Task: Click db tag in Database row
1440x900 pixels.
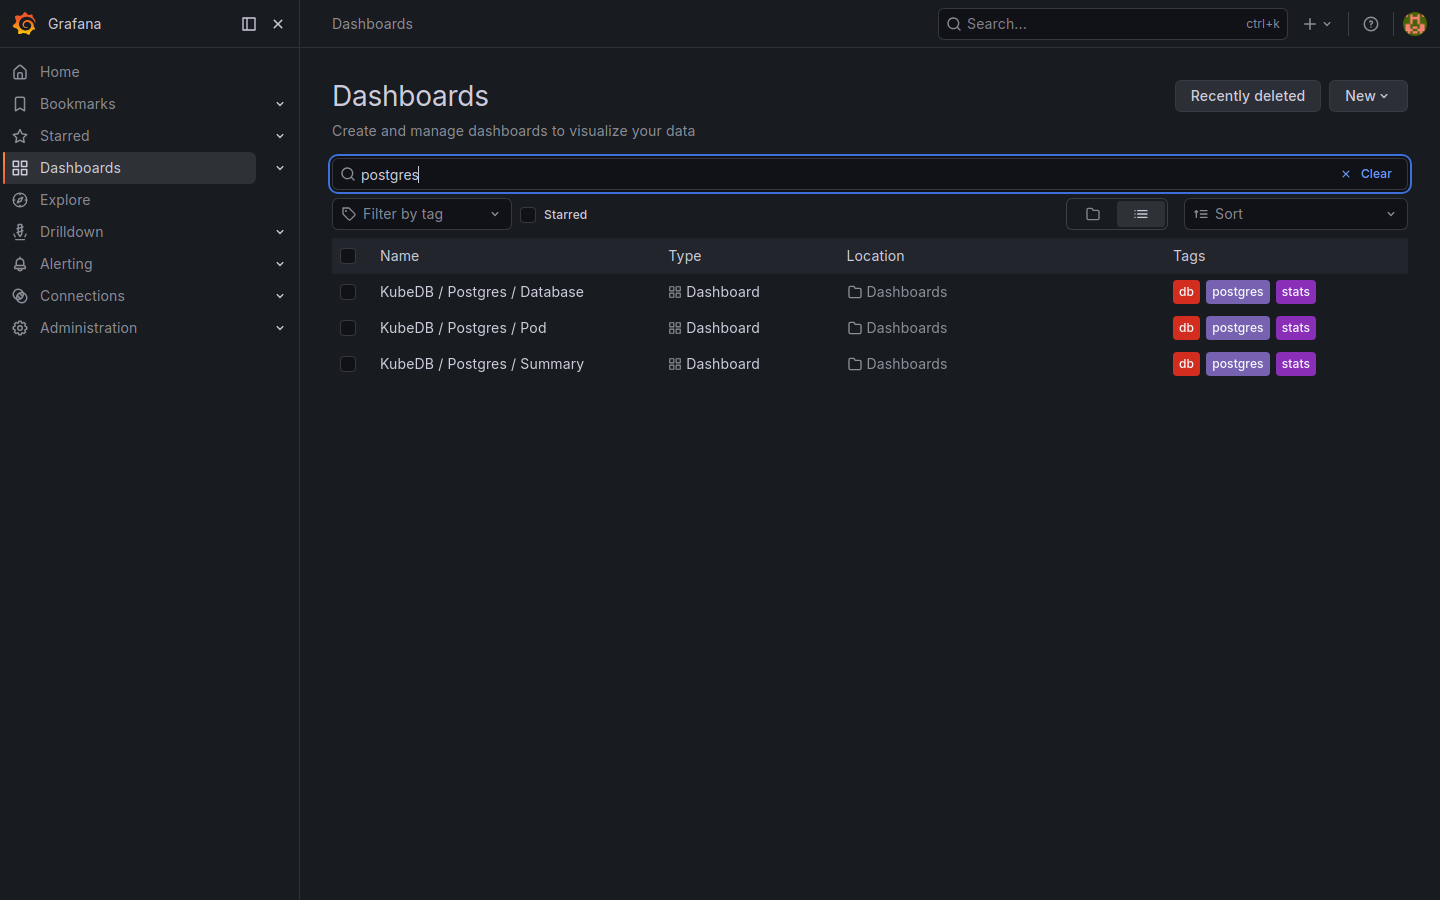Action: click(x=1186, y=292)
